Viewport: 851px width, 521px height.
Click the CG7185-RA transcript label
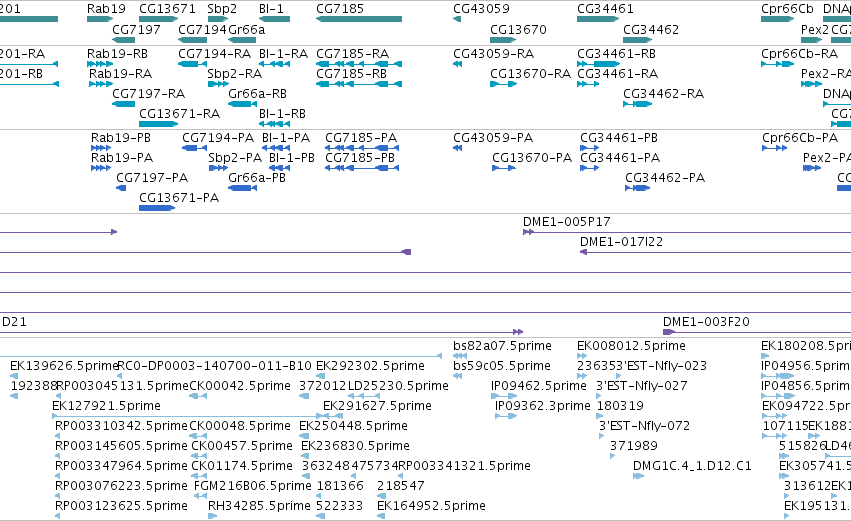[352, 54]
